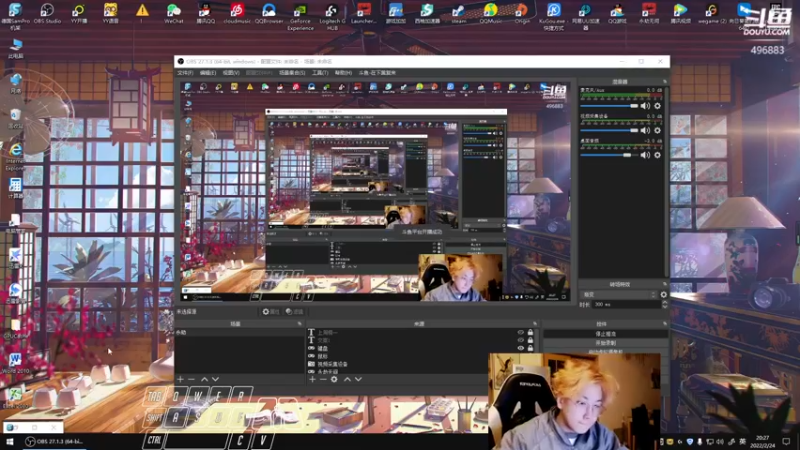Open 视频采集设备 channel gear menu

click(658, 130)
